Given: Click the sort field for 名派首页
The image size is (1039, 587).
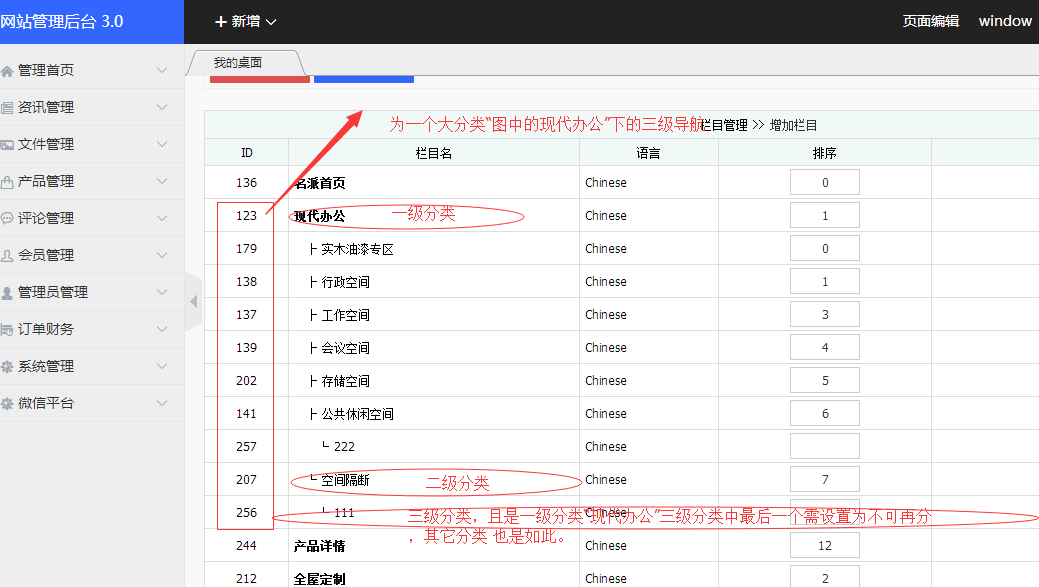Looking at the screenshot, I should click(825, 182).
